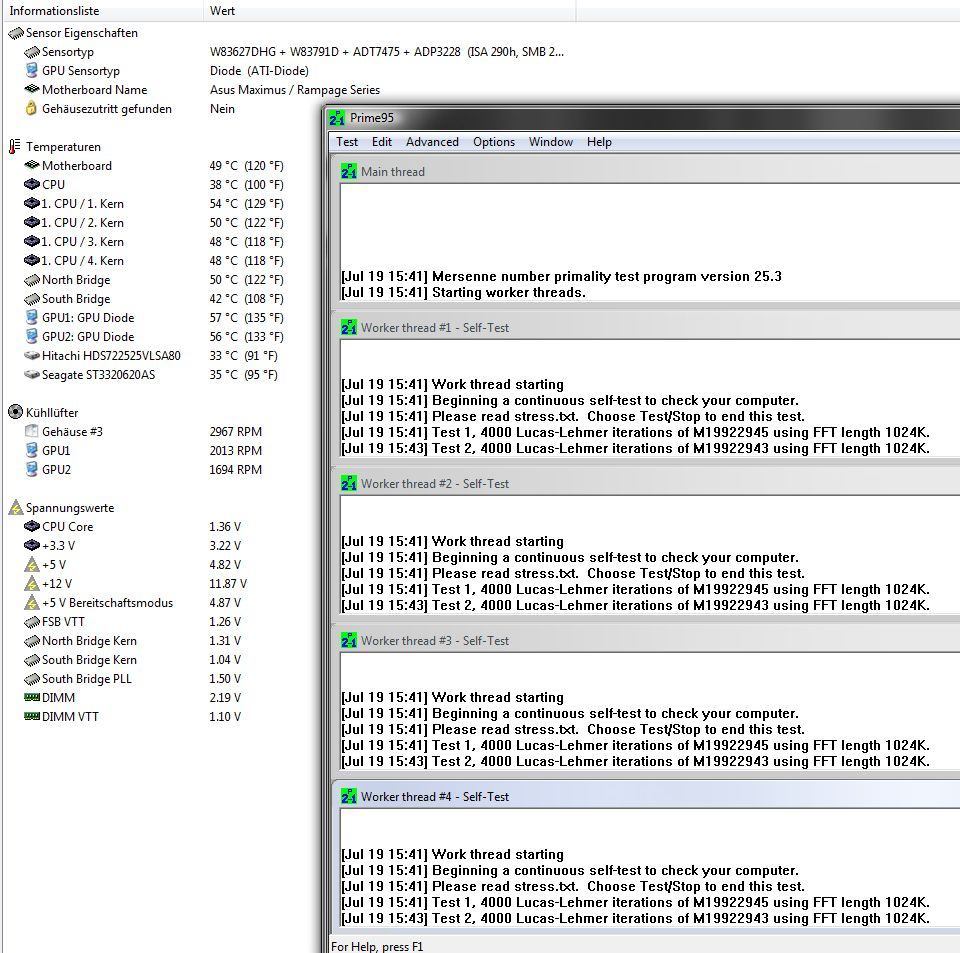Click the Hitachi HDS722525VLSA80 drive icon
Image resolution: width=960 pixels, height=953 pixels.
point(32,356)
